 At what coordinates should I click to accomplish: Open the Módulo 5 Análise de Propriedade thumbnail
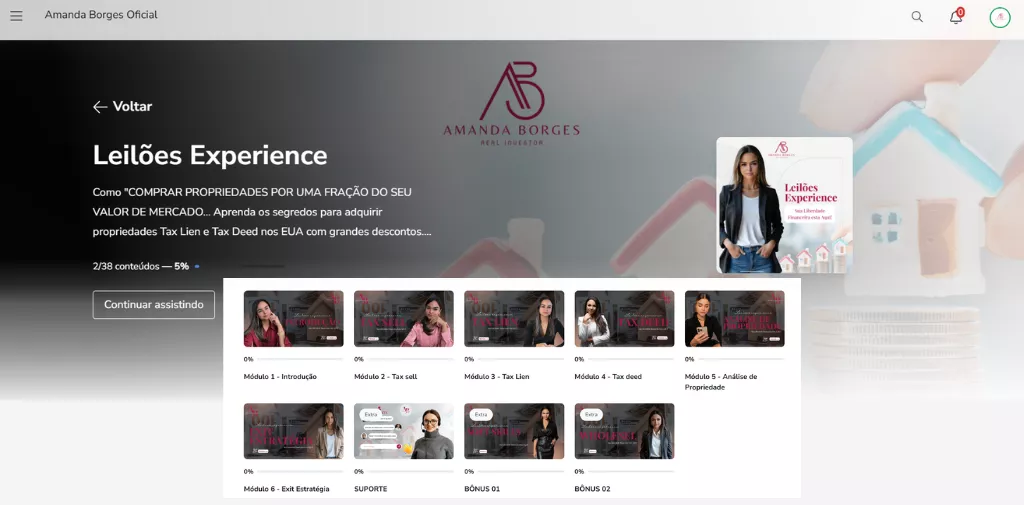(x=735, y=319)
